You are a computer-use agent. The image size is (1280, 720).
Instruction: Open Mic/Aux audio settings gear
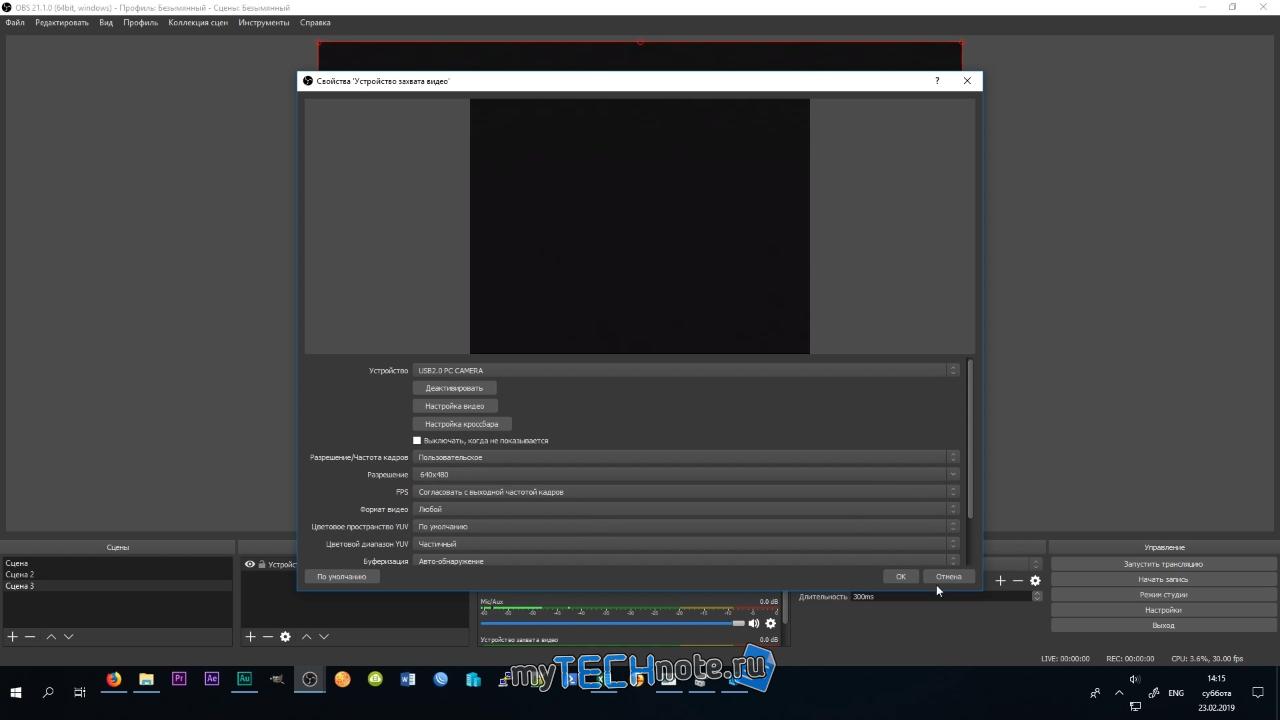[770, 623]
